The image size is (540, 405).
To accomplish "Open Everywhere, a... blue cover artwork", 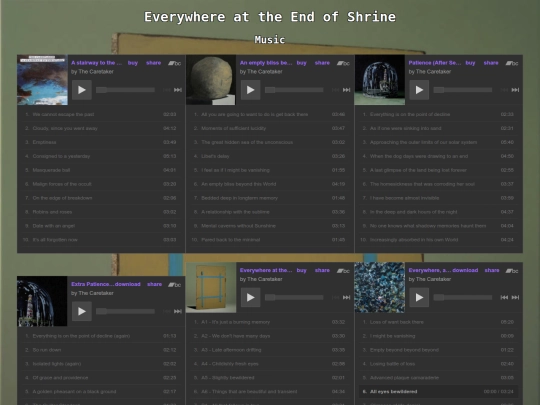I will click(380, 288).
